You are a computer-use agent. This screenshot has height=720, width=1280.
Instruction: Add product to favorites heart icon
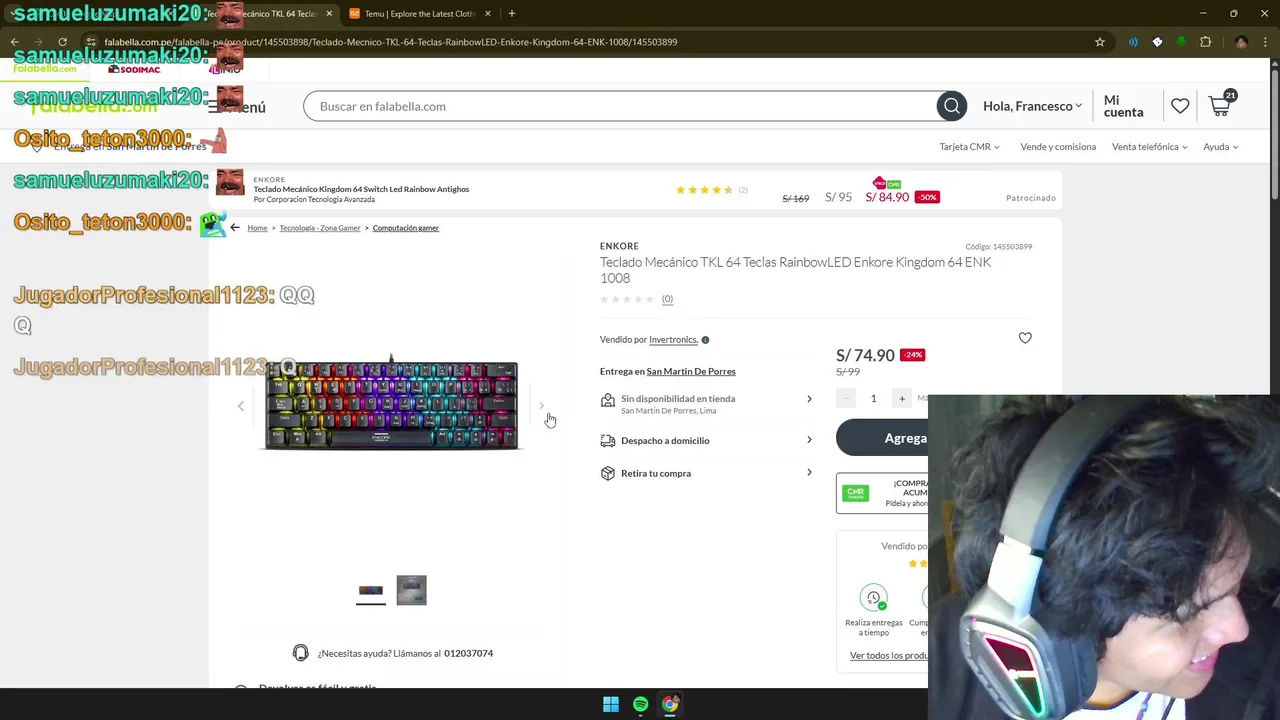(x=1025, y=338)
